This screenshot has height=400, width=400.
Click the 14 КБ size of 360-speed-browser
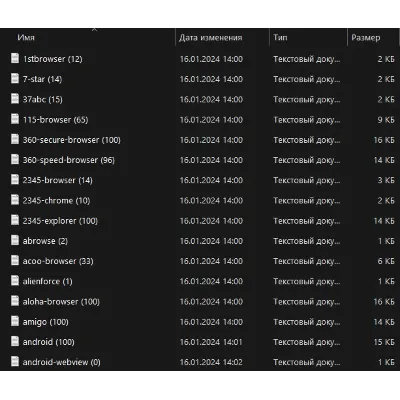point(384,160)
